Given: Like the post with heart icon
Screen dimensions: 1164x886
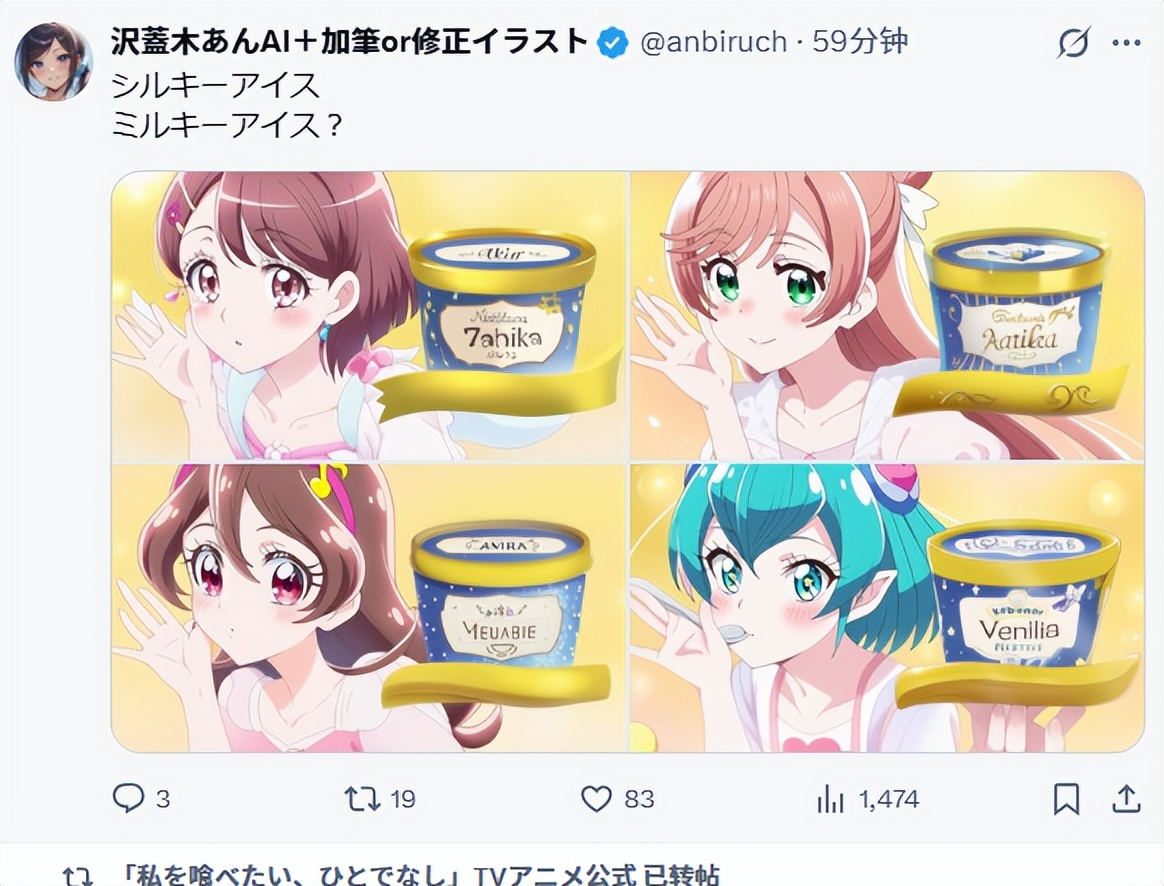Looking at the screenshot, I should [595, 799].
